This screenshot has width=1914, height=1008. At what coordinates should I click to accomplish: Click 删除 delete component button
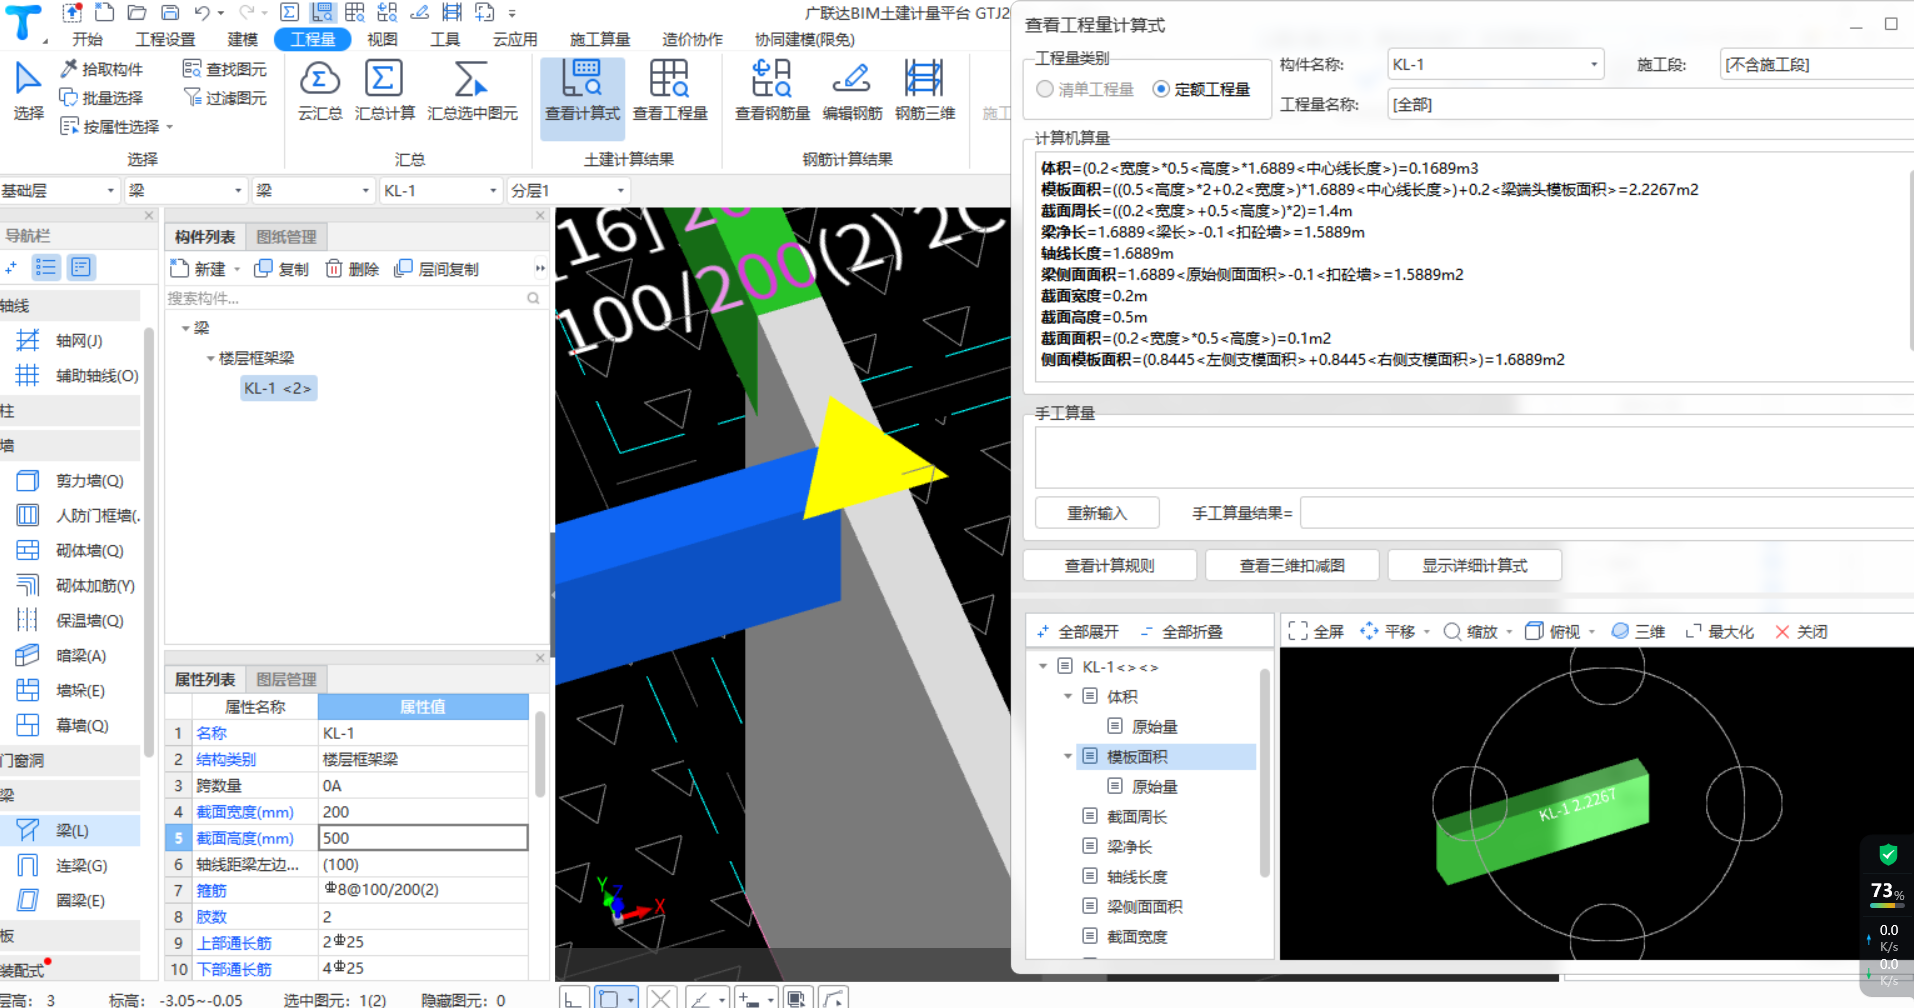(x=352, y=269)
